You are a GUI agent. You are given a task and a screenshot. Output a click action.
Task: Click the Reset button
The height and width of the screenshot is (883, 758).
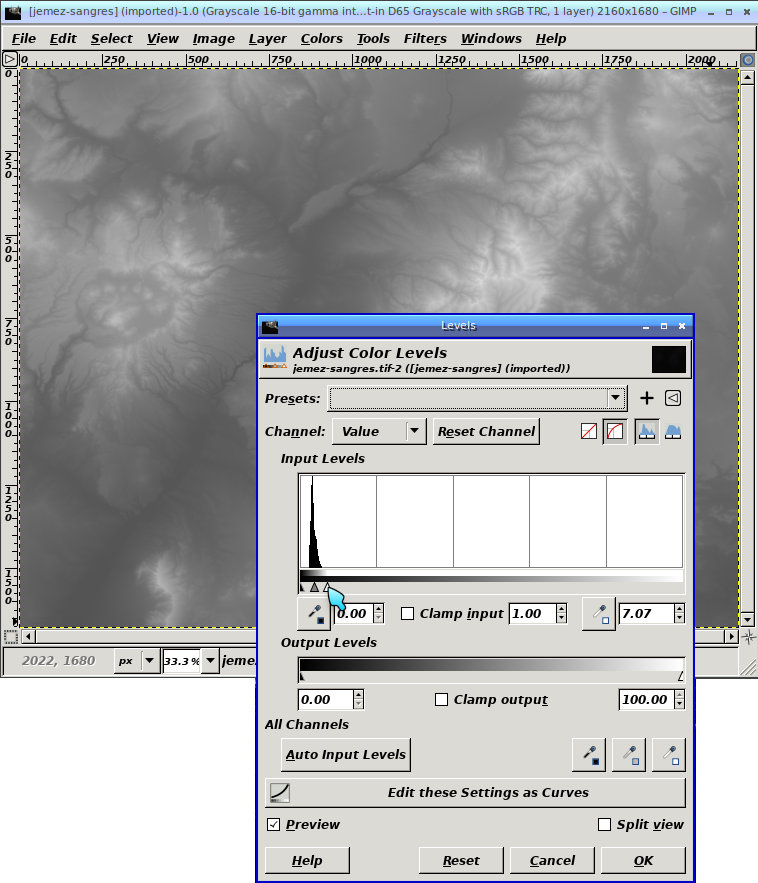tap(461, 860)
